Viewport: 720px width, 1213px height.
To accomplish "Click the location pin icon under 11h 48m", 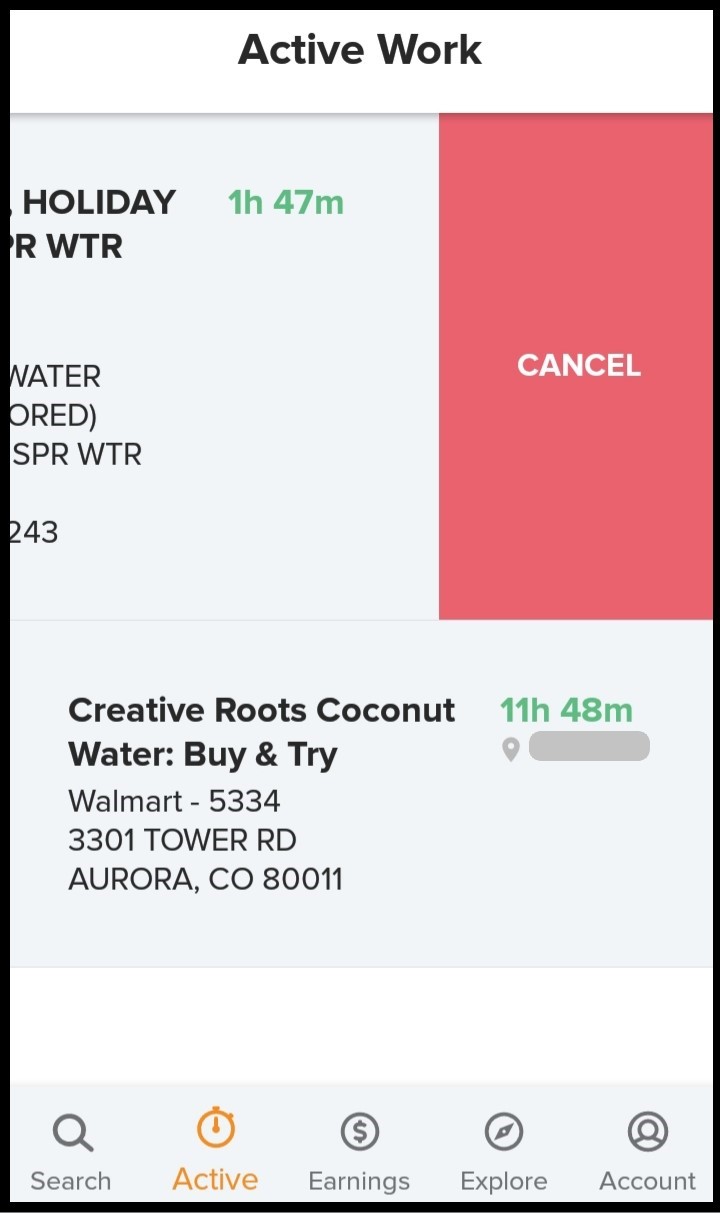I will [x=510, y=749].
